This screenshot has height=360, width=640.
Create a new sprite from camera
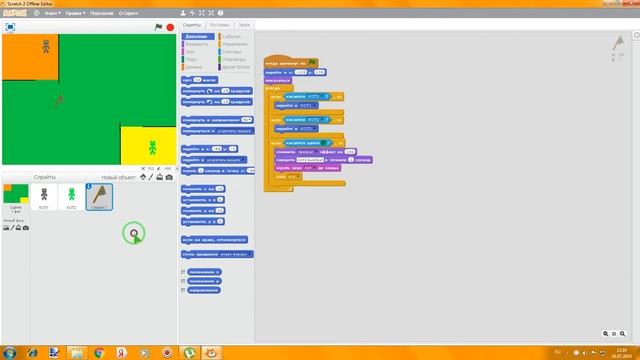(x=169, y=177)
